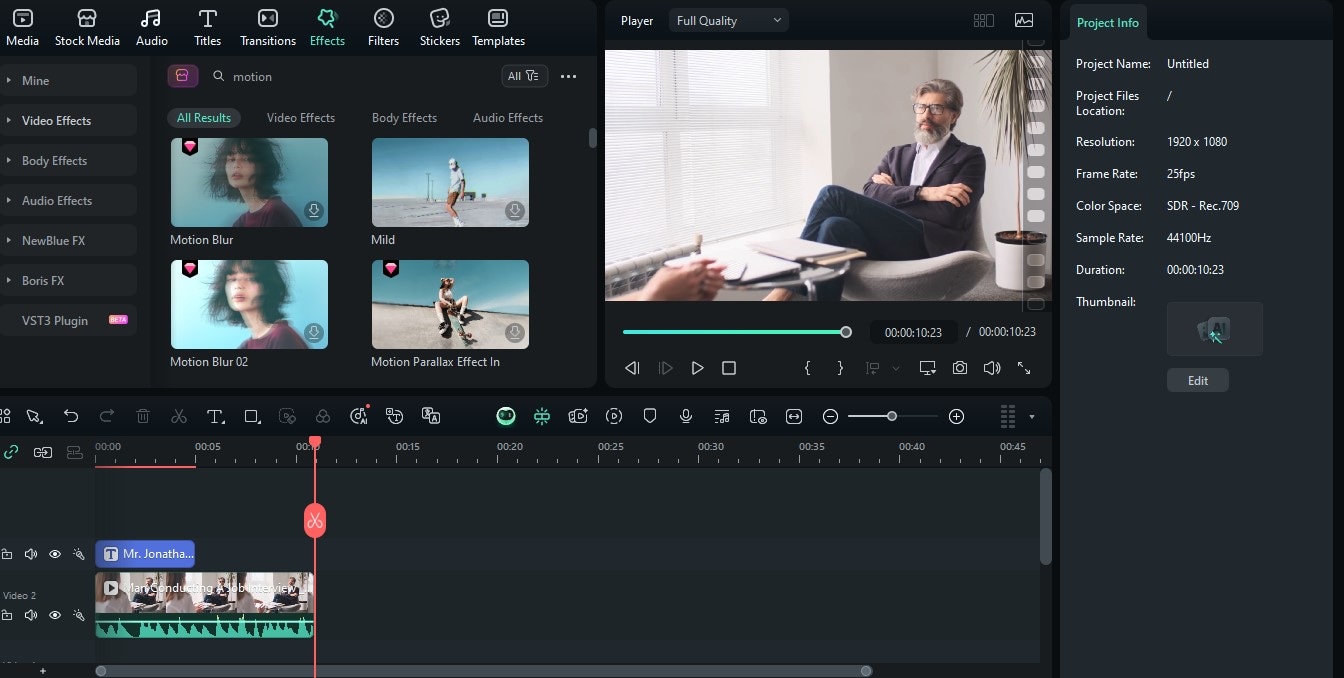The width and height of the screenshot is (1344, 678).
Task: Hide the Video 2 track
Action: click(x=55, y=615)
